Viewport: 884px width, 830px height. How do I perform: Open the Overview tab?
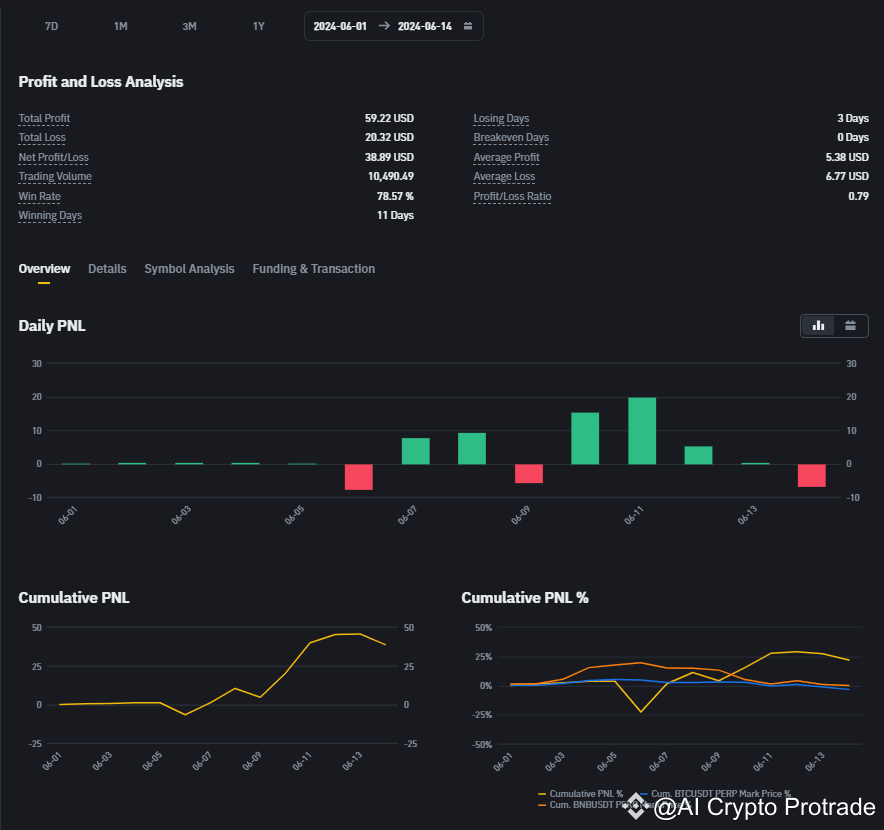[x=44, y=268]
